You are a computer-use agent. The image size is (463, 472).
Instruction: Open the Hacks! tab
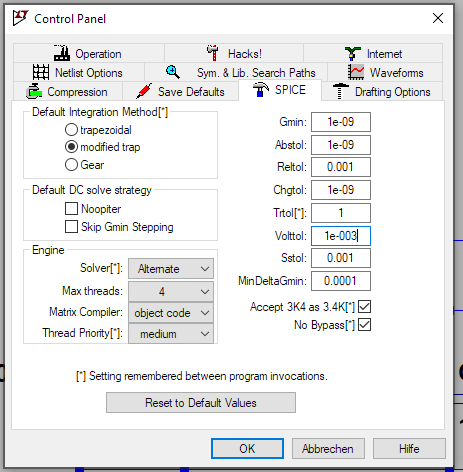click(x=234, y=53)
